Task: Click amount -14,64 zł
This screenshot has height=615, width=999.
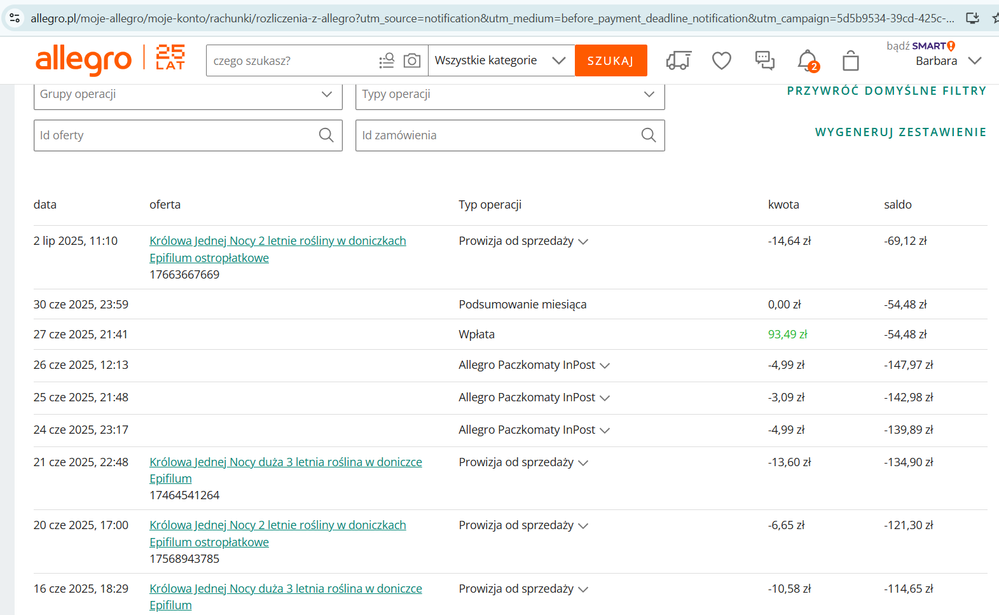Action: [789, 241]
